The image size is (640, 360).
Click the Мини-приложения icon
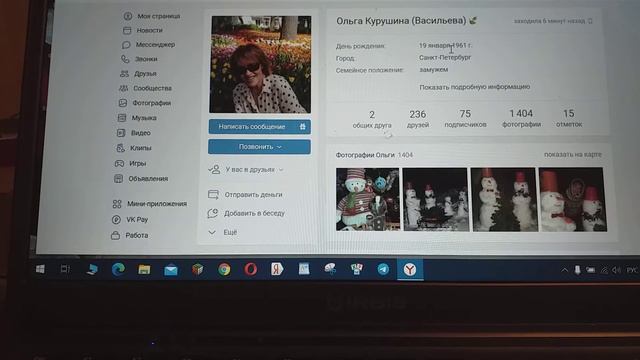click(117, 204)
